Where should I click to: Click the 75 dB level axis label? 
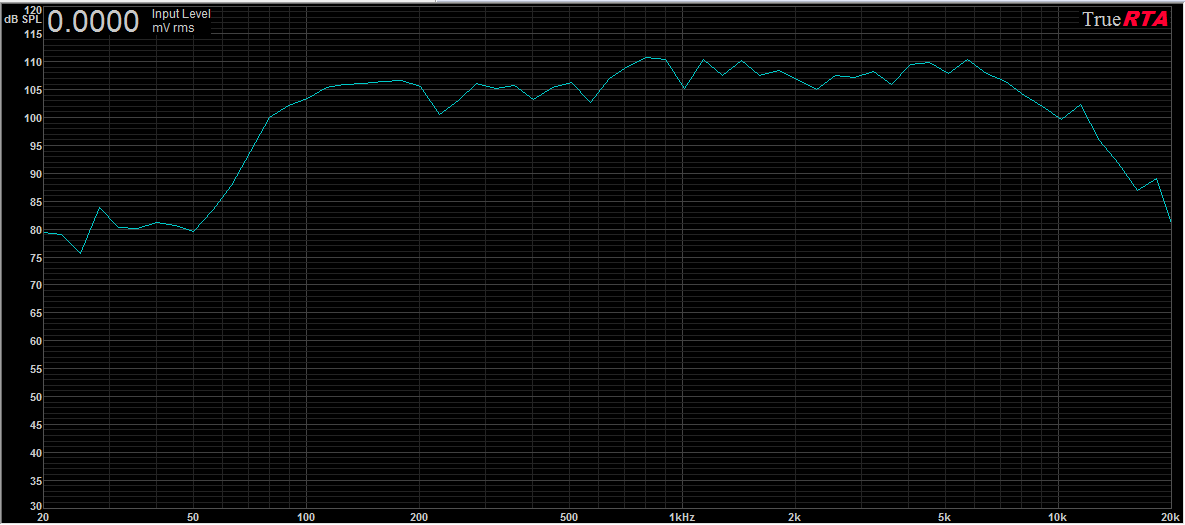[36, 258]
